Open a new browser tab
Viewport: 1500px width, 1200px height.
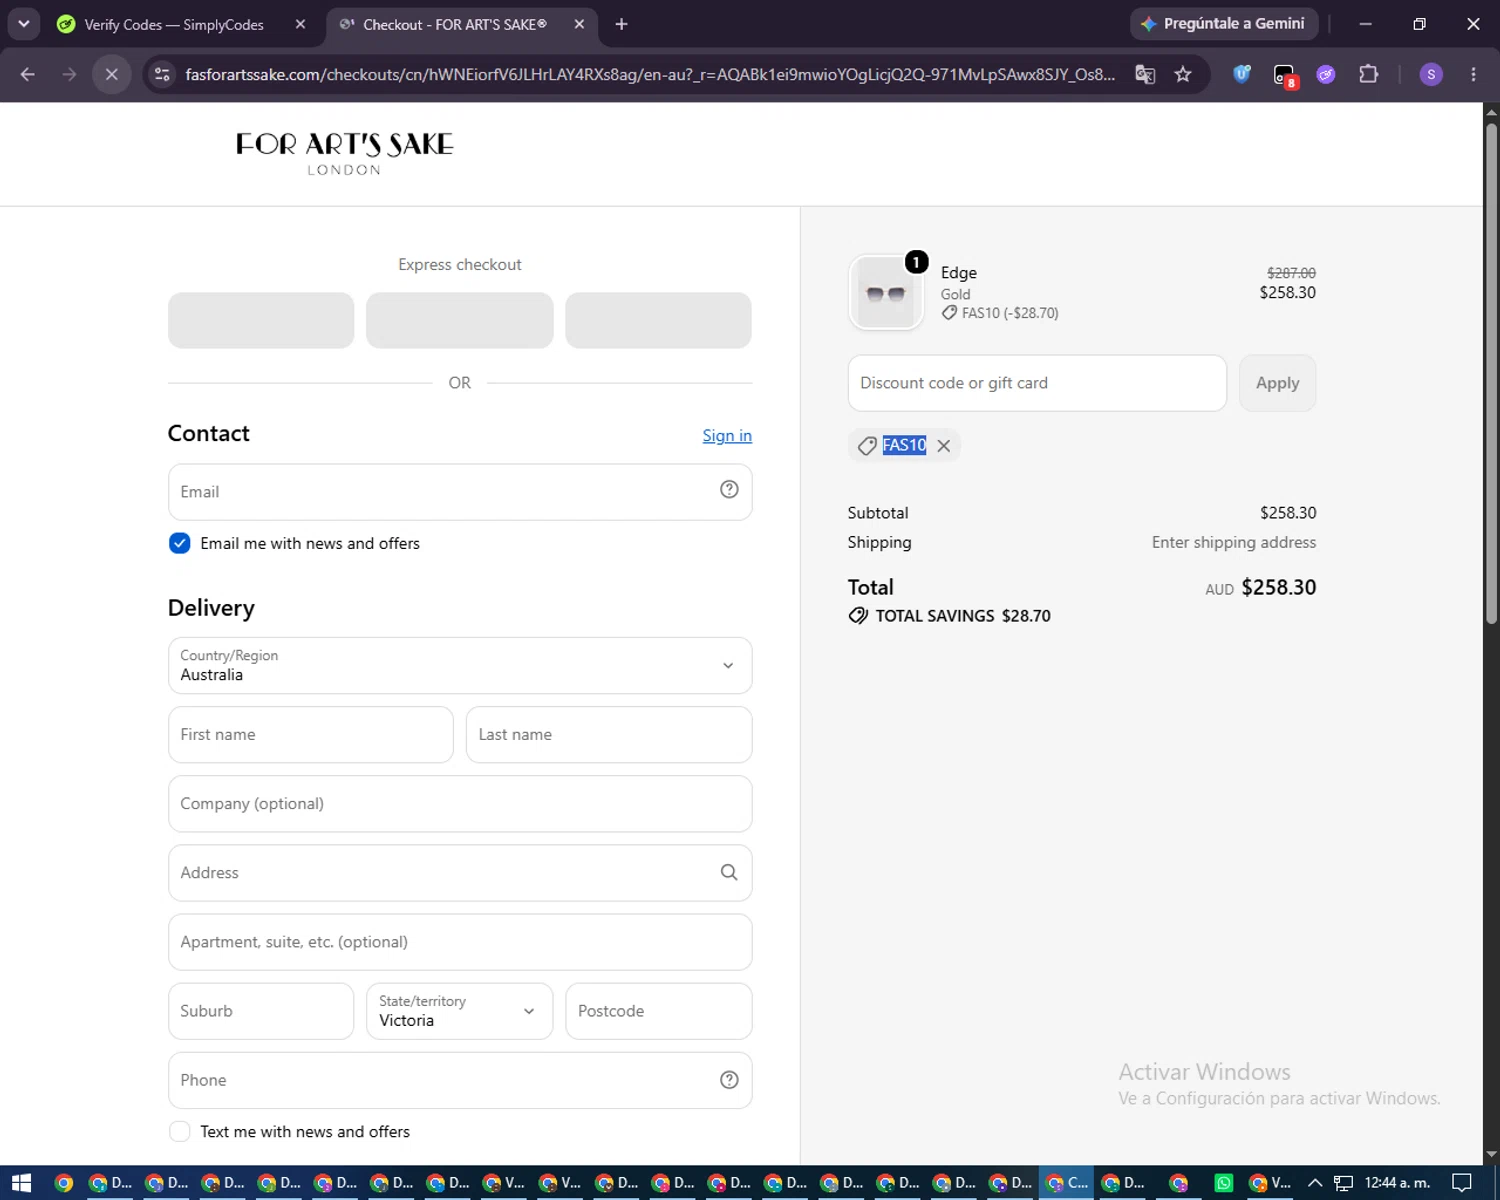(621, 24)
